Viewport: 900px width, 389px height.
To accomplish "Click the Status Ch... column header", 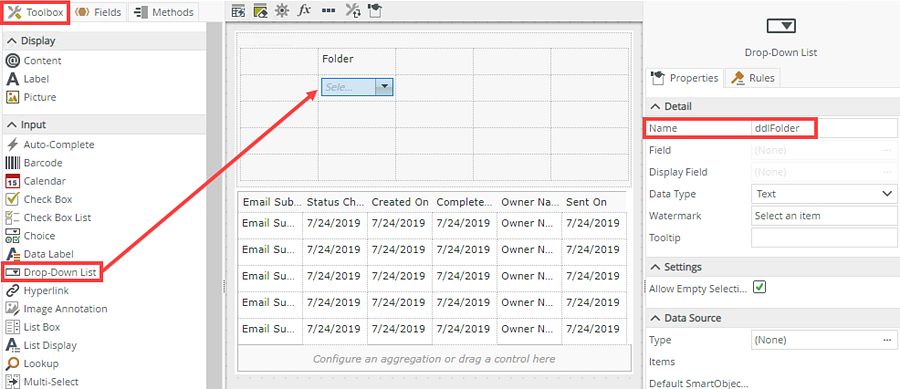I will coord(335,203).
